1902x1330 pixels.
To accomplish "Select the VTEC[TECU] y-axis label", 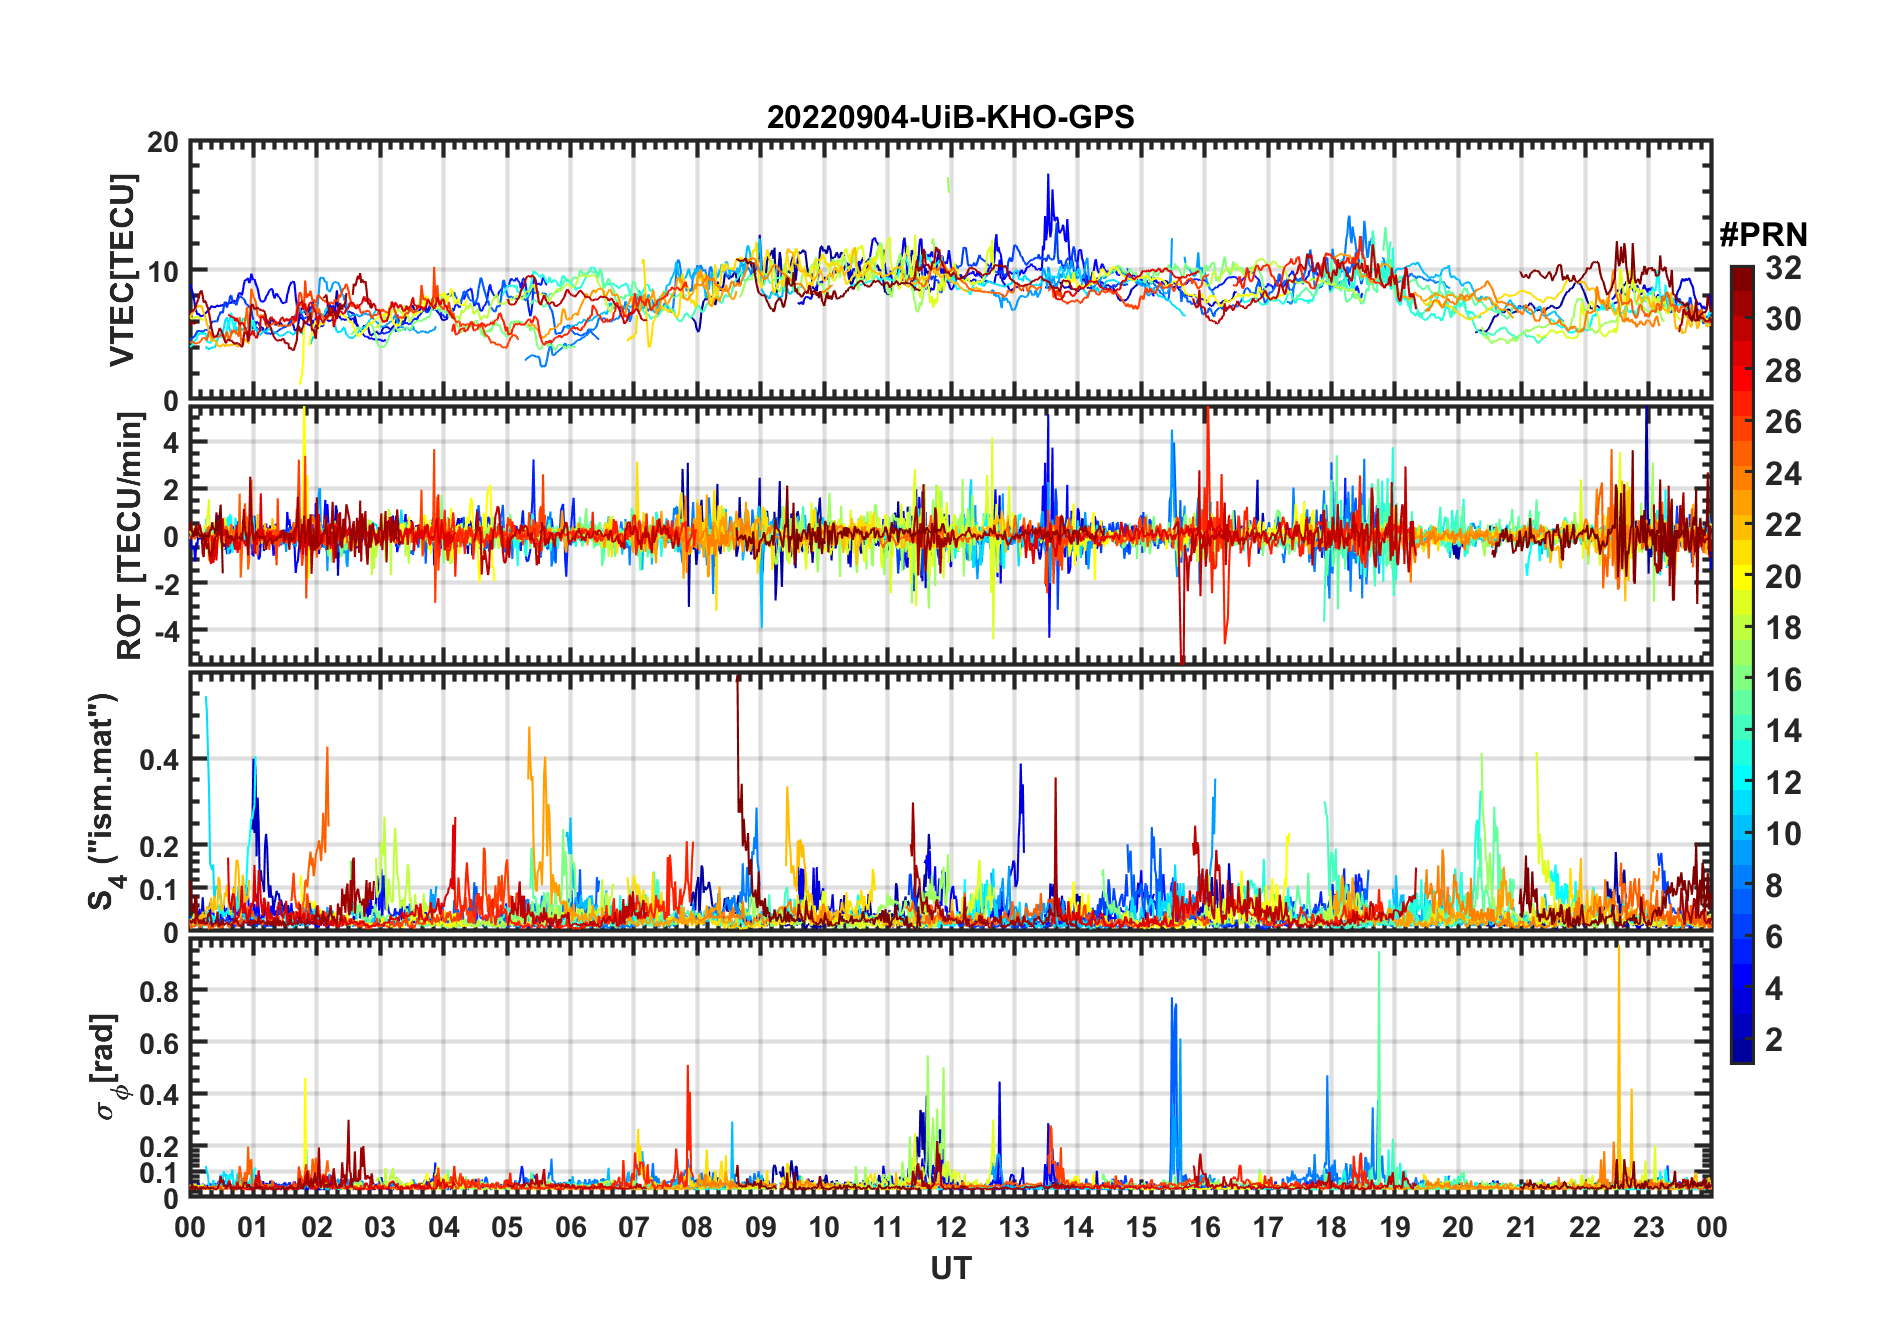I will pyautogui.click(x=122, y=270).
